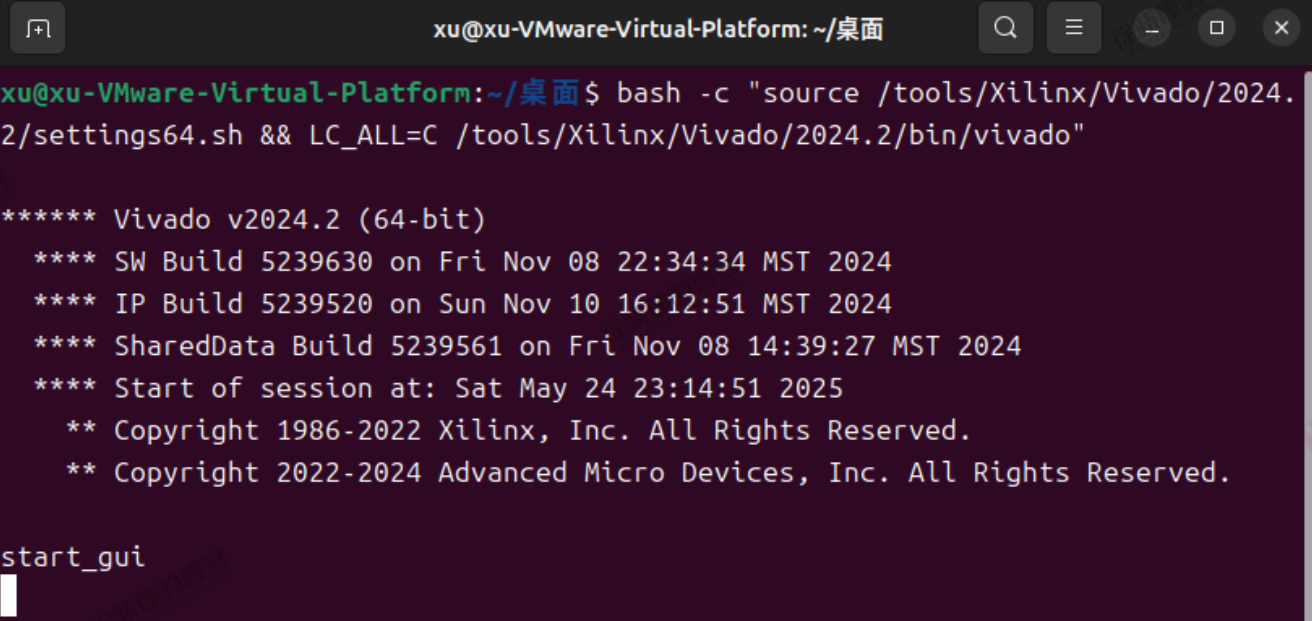Open the hamburger menu in the title bar
Image resolution: width=1312 pixels, height=621 pixels.
(x=1074, y=29)
